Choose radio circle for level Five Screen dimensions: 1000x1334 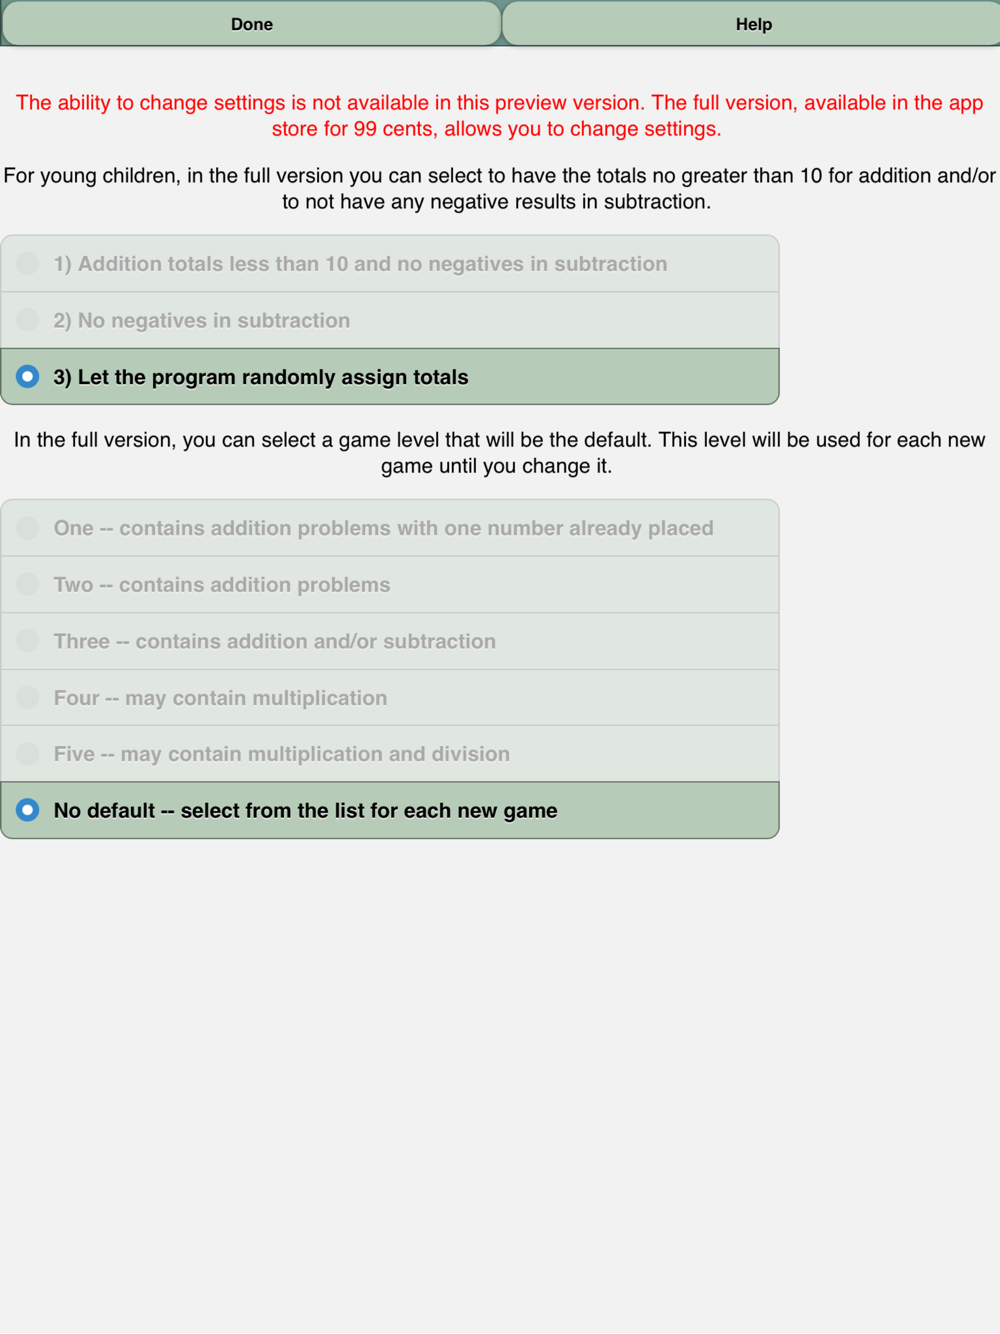click(x=28, y=753)
